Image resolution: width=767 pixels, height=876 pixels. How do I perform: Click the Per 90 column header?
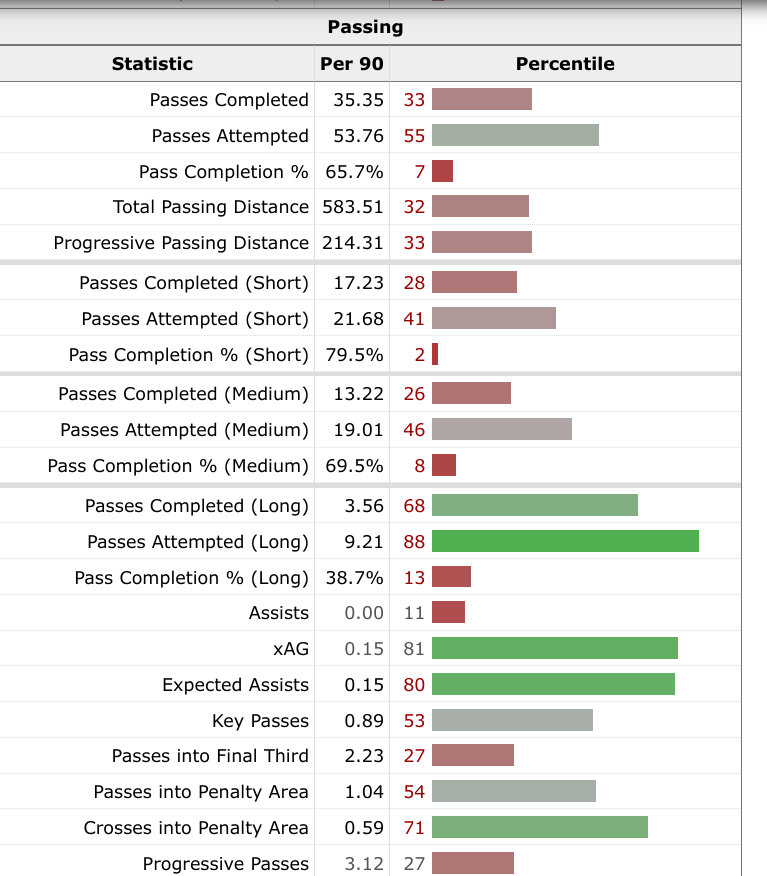click(x=351, y=64)
